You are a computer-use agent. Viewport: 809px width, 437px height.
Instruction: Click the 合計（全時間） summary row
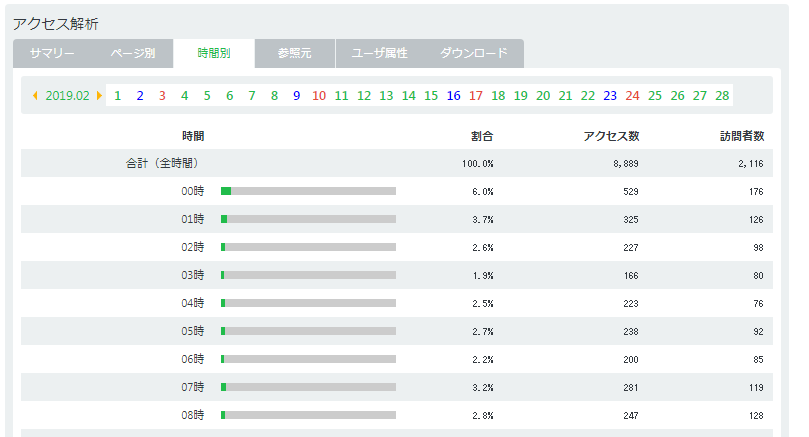pyautogui.click(x=397, y=164)
